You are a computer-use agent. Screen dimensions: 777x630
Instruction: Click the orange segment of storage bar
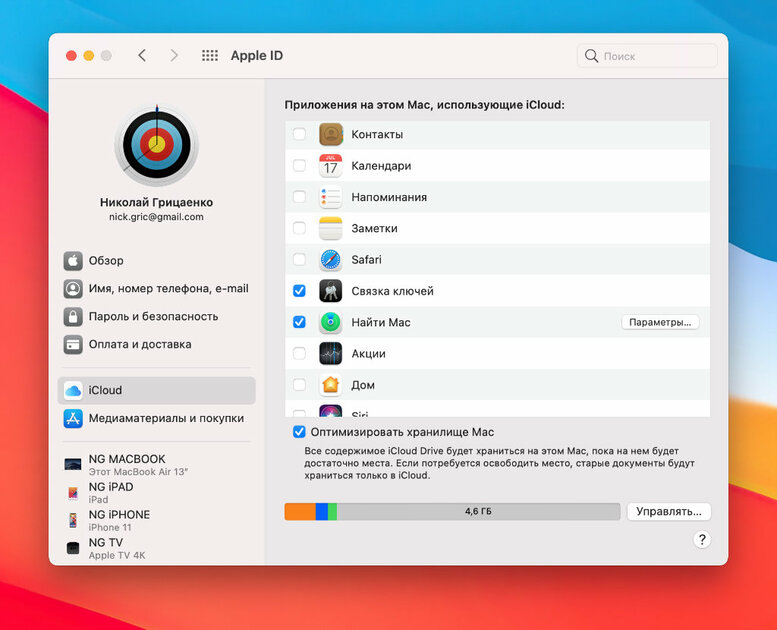coord(300,512)
